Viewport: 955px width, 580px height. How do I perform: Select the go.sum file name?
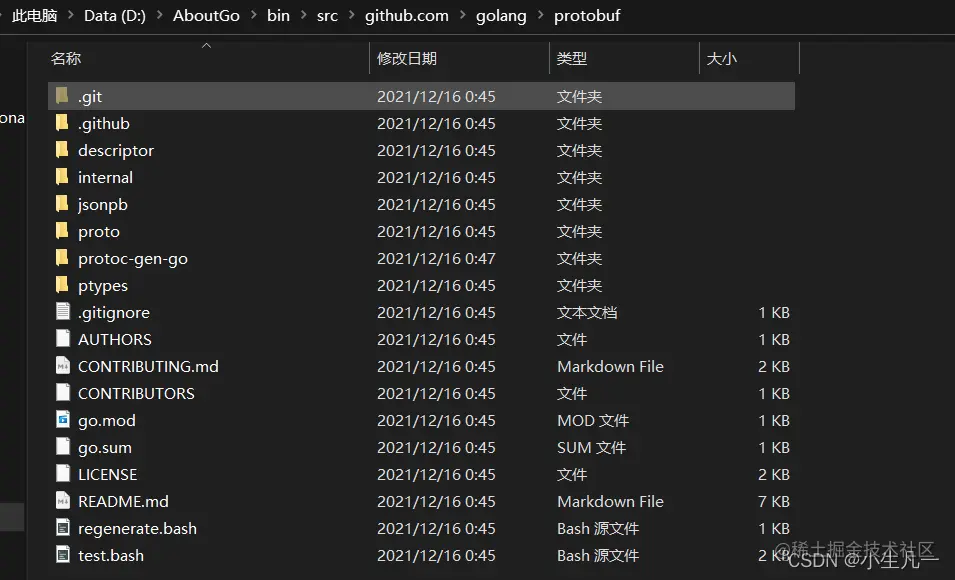click(x=105, y=448)
